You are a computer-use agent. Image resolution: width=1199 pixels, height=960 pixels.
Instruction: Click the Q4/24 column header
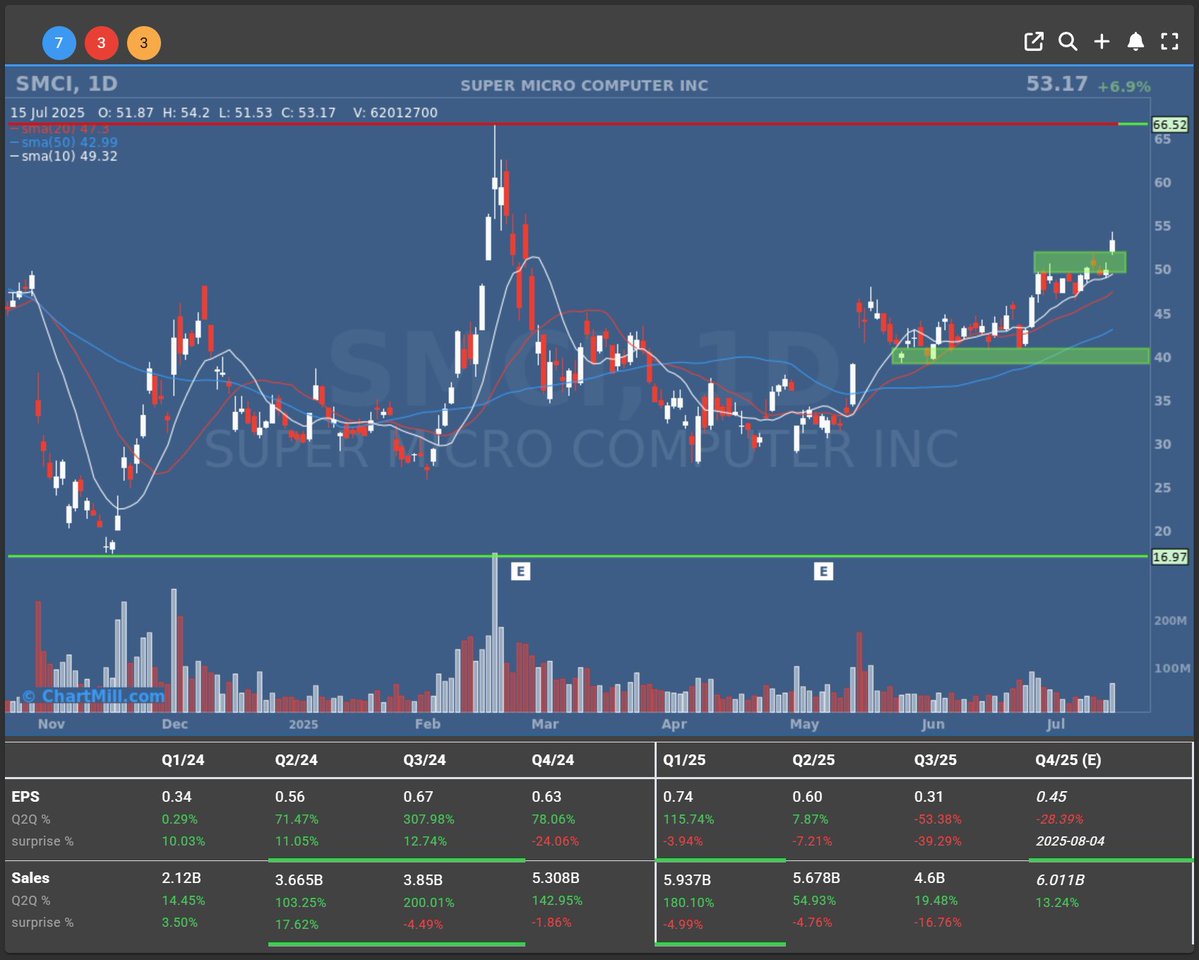click(x=553, y=760)
